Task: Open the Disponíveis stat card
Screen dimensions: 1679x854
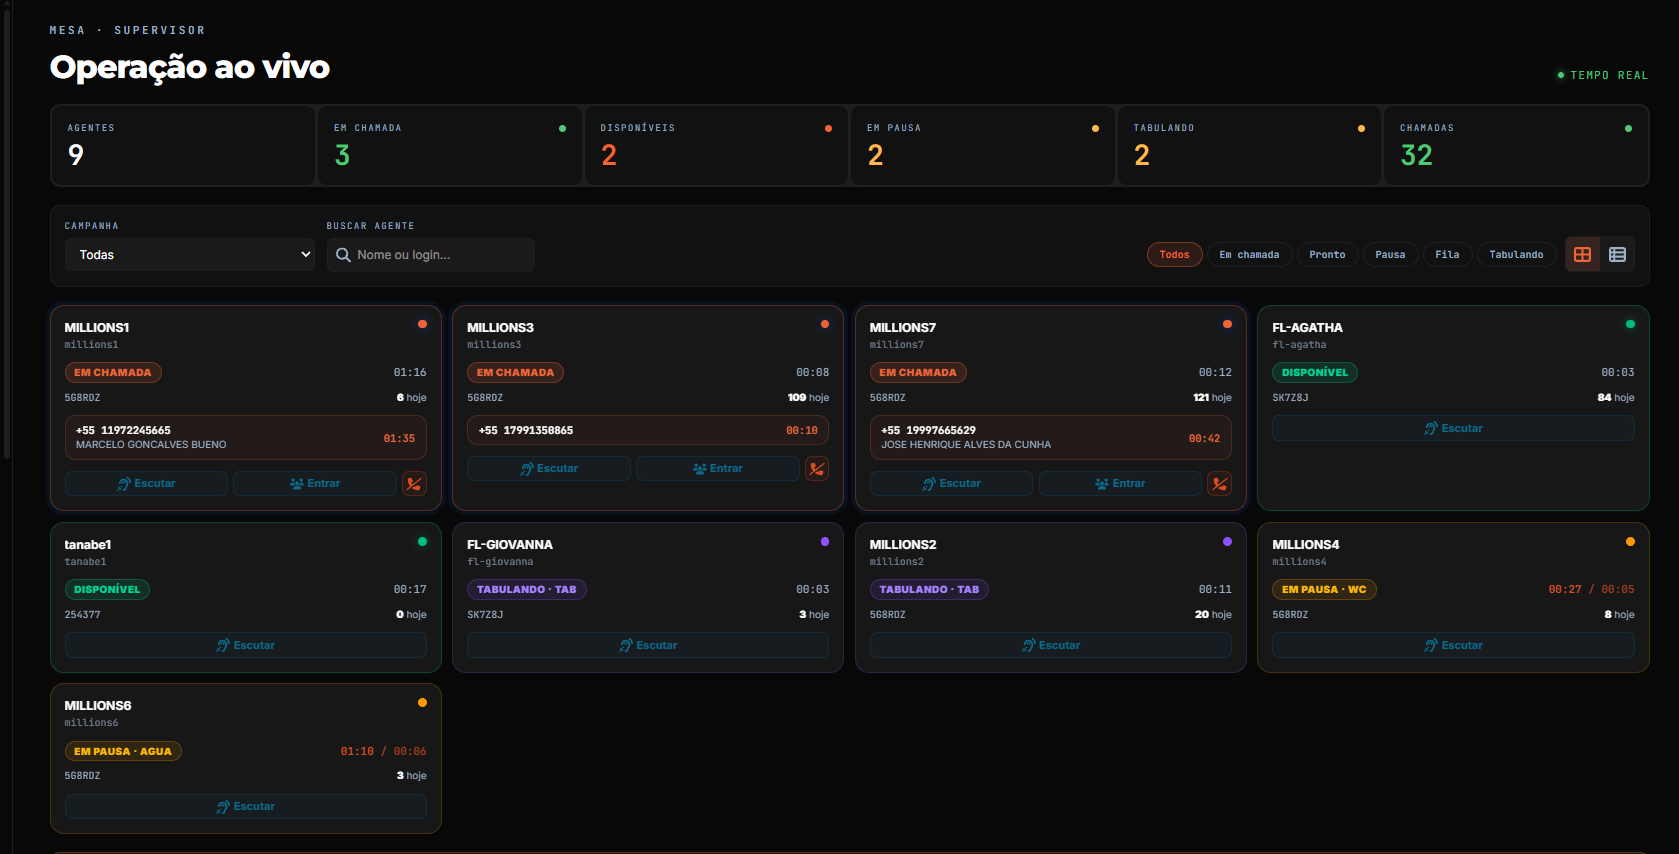Action: tap(716, 146)
